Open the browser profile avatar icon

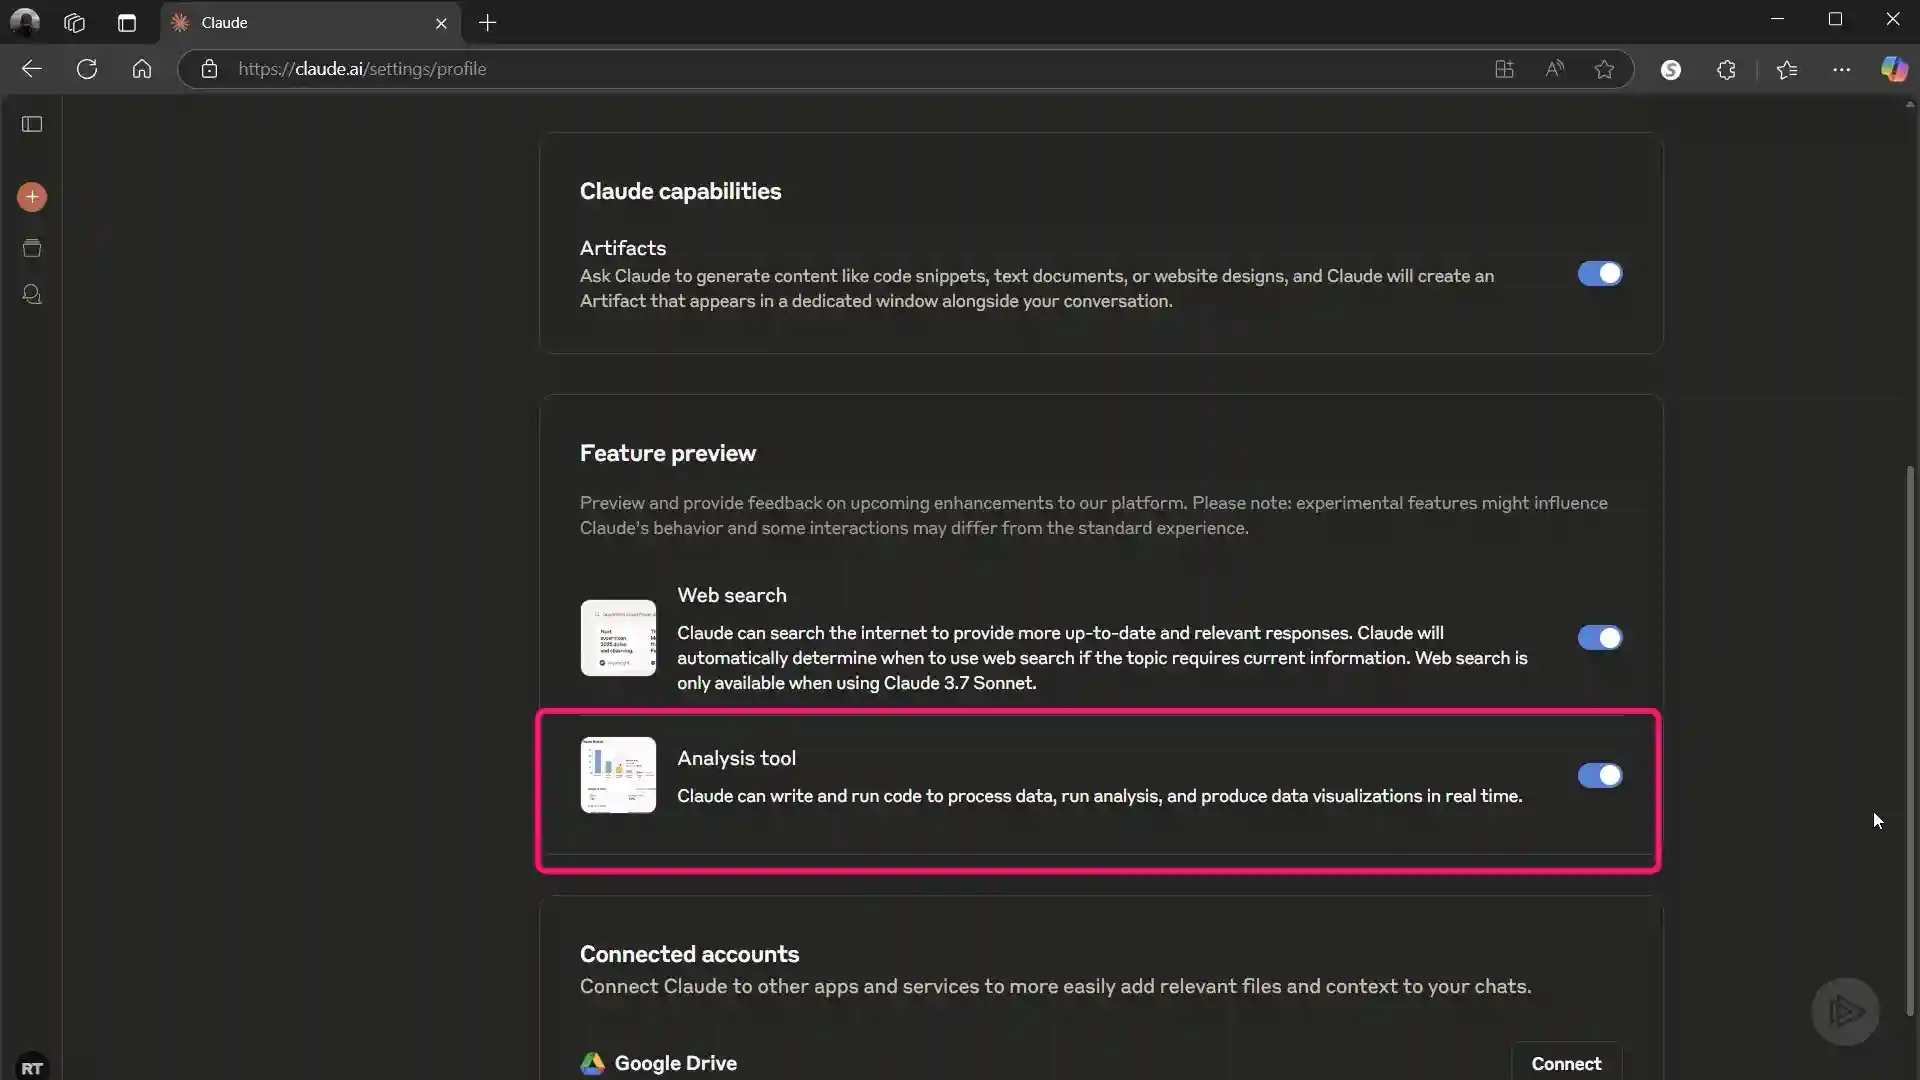click(25, 22)
